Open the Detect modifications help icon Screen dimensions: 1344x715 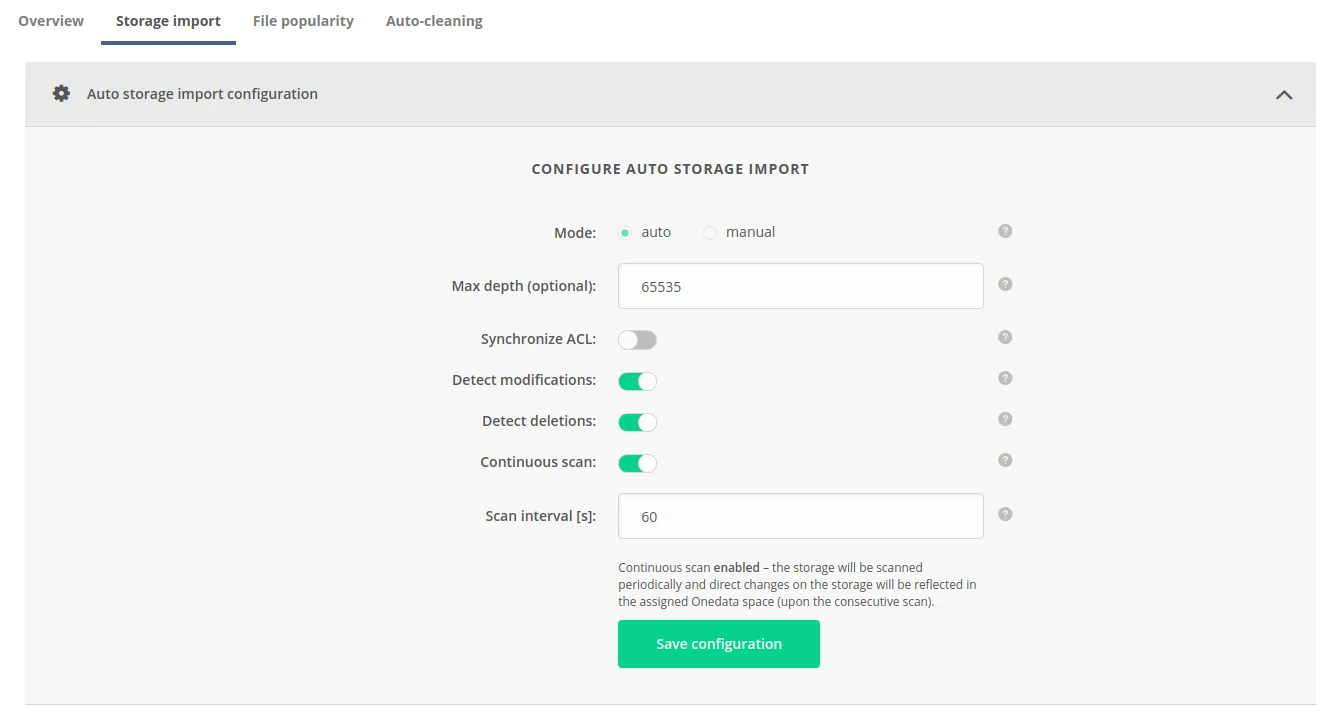1005,378
